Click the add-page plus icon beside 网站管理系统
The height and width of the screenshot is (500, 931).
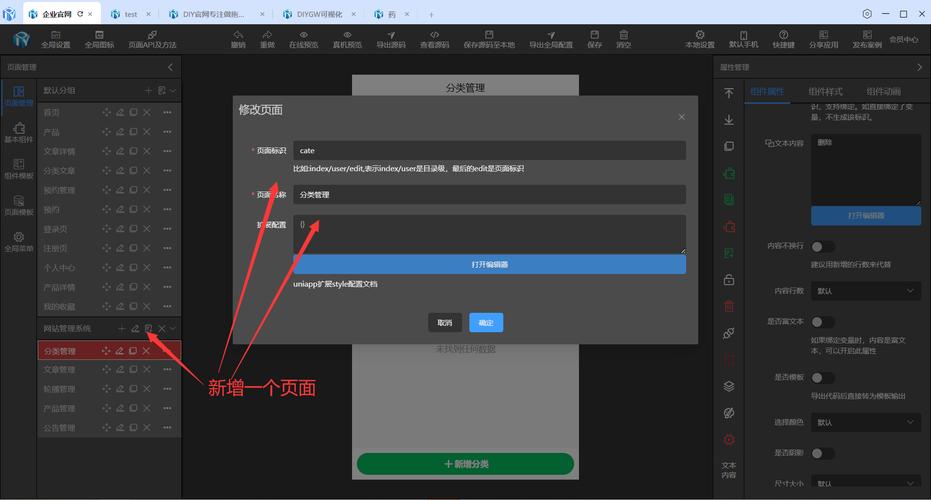pos(122,328)
